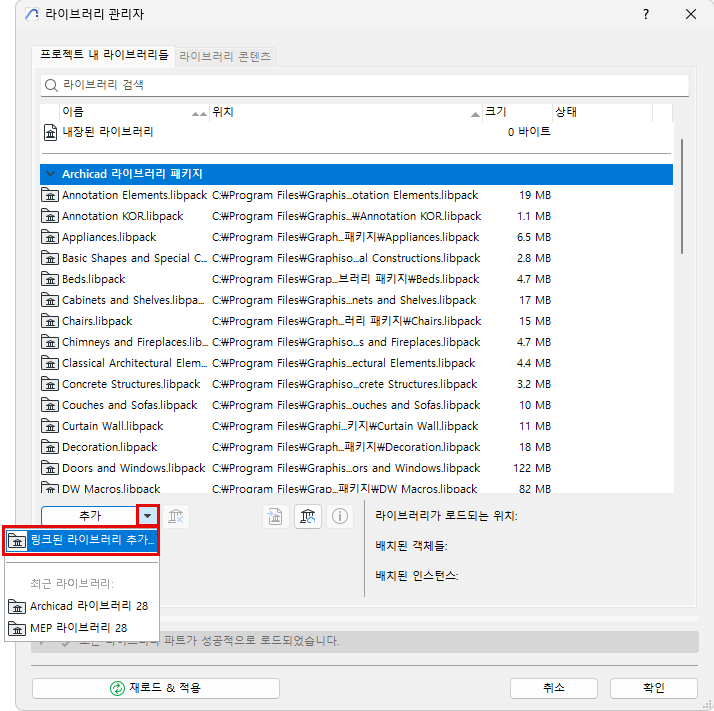Sort by 상태 column header

[602, 112]
